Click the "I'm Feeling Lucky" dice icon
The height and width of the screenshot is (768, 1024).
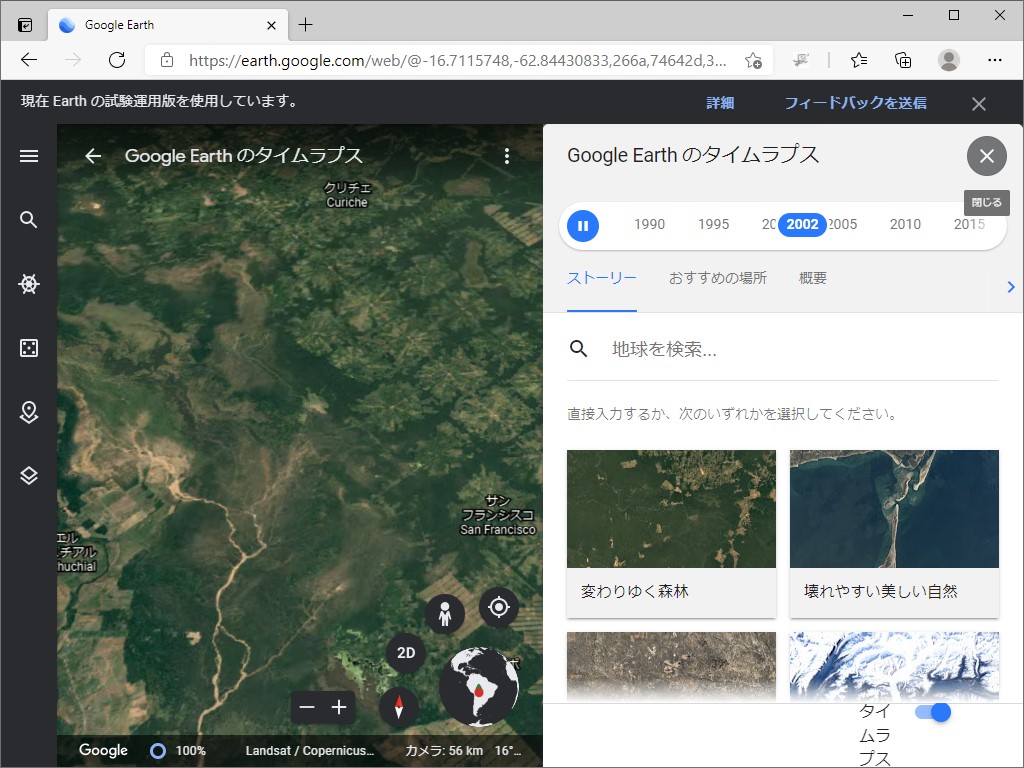pyautogui.click(x=29, y=348)
